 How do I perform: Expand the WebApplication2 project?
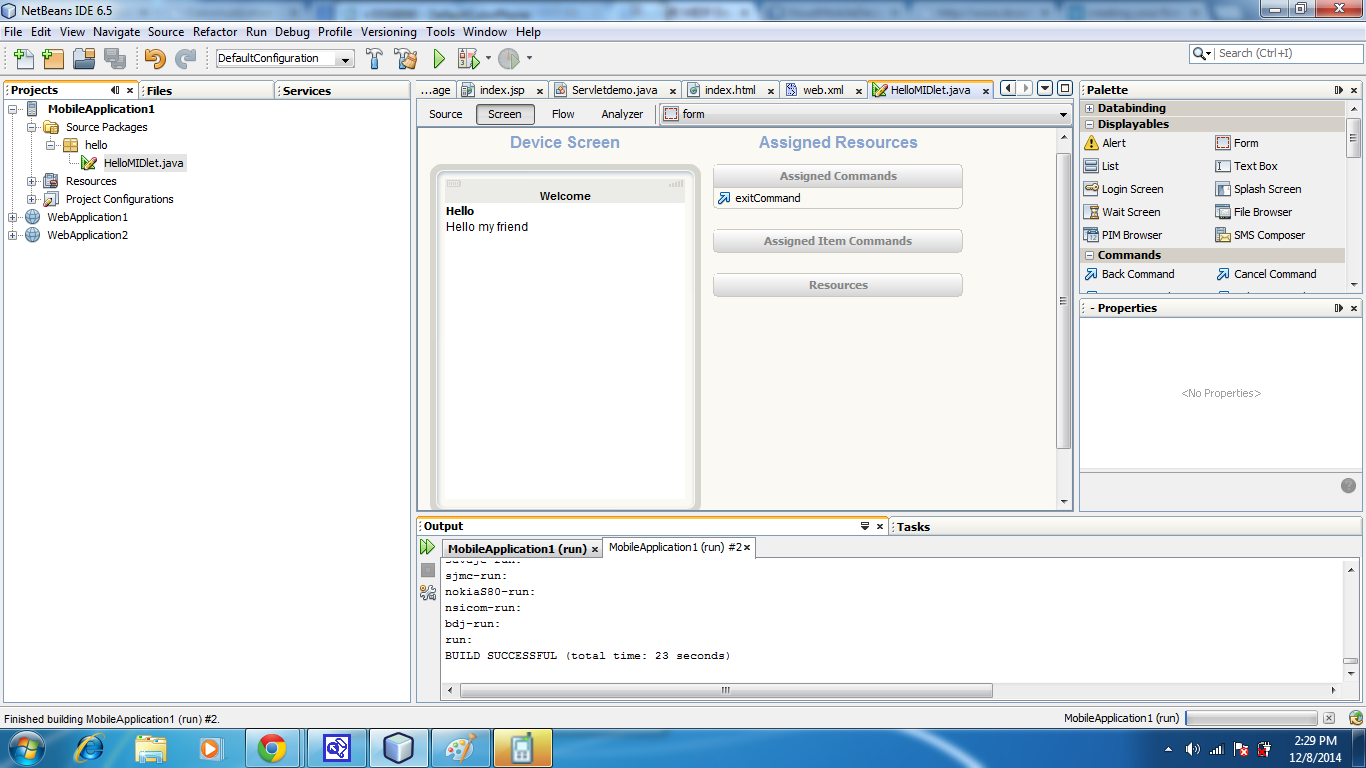pyautogui.click(x=13, y=235)
